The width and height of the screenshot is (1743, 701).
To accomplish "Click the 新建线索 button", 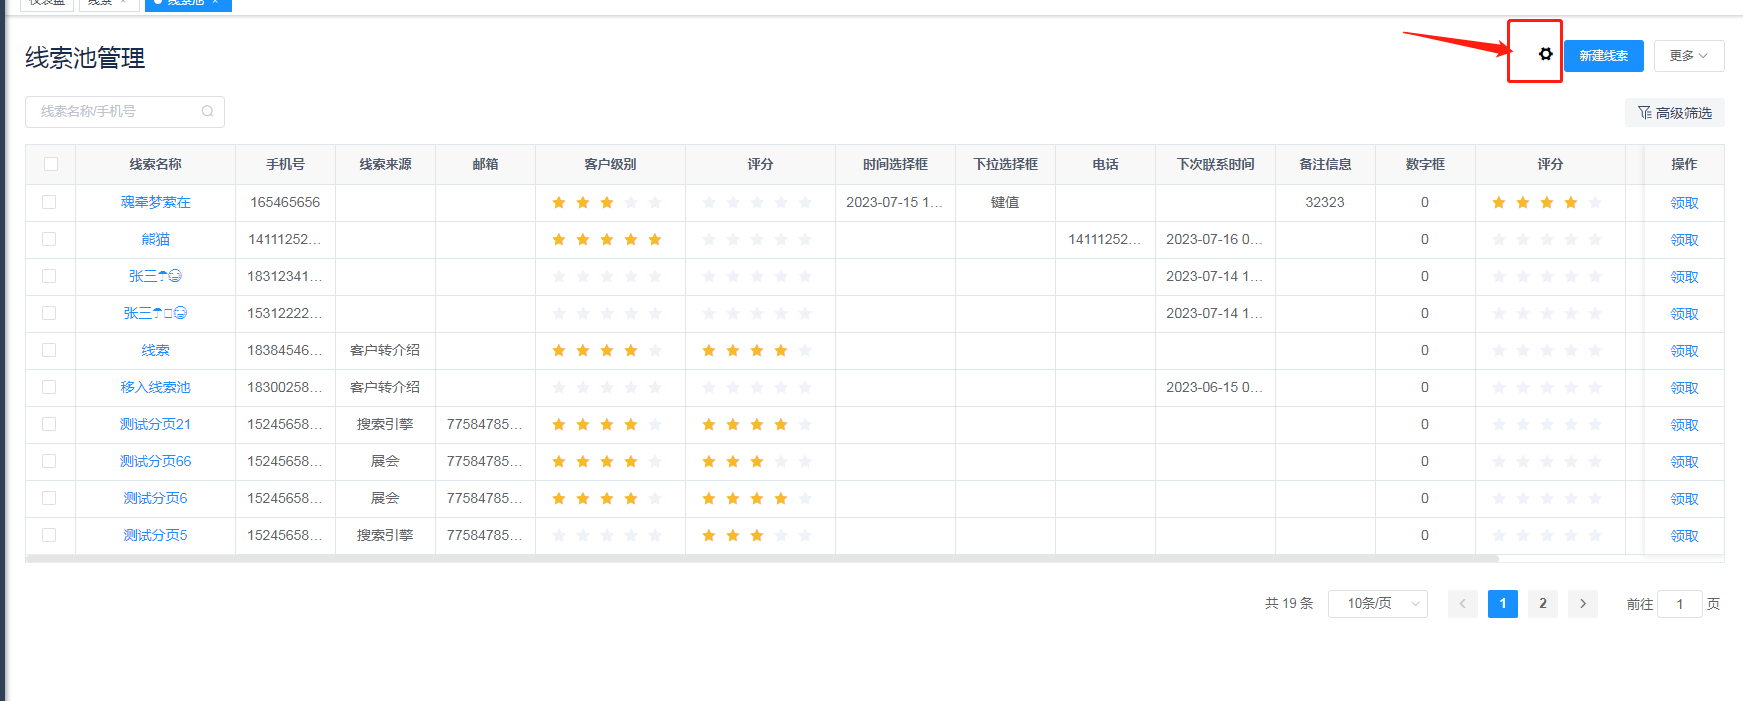I will pos(1603,56).
